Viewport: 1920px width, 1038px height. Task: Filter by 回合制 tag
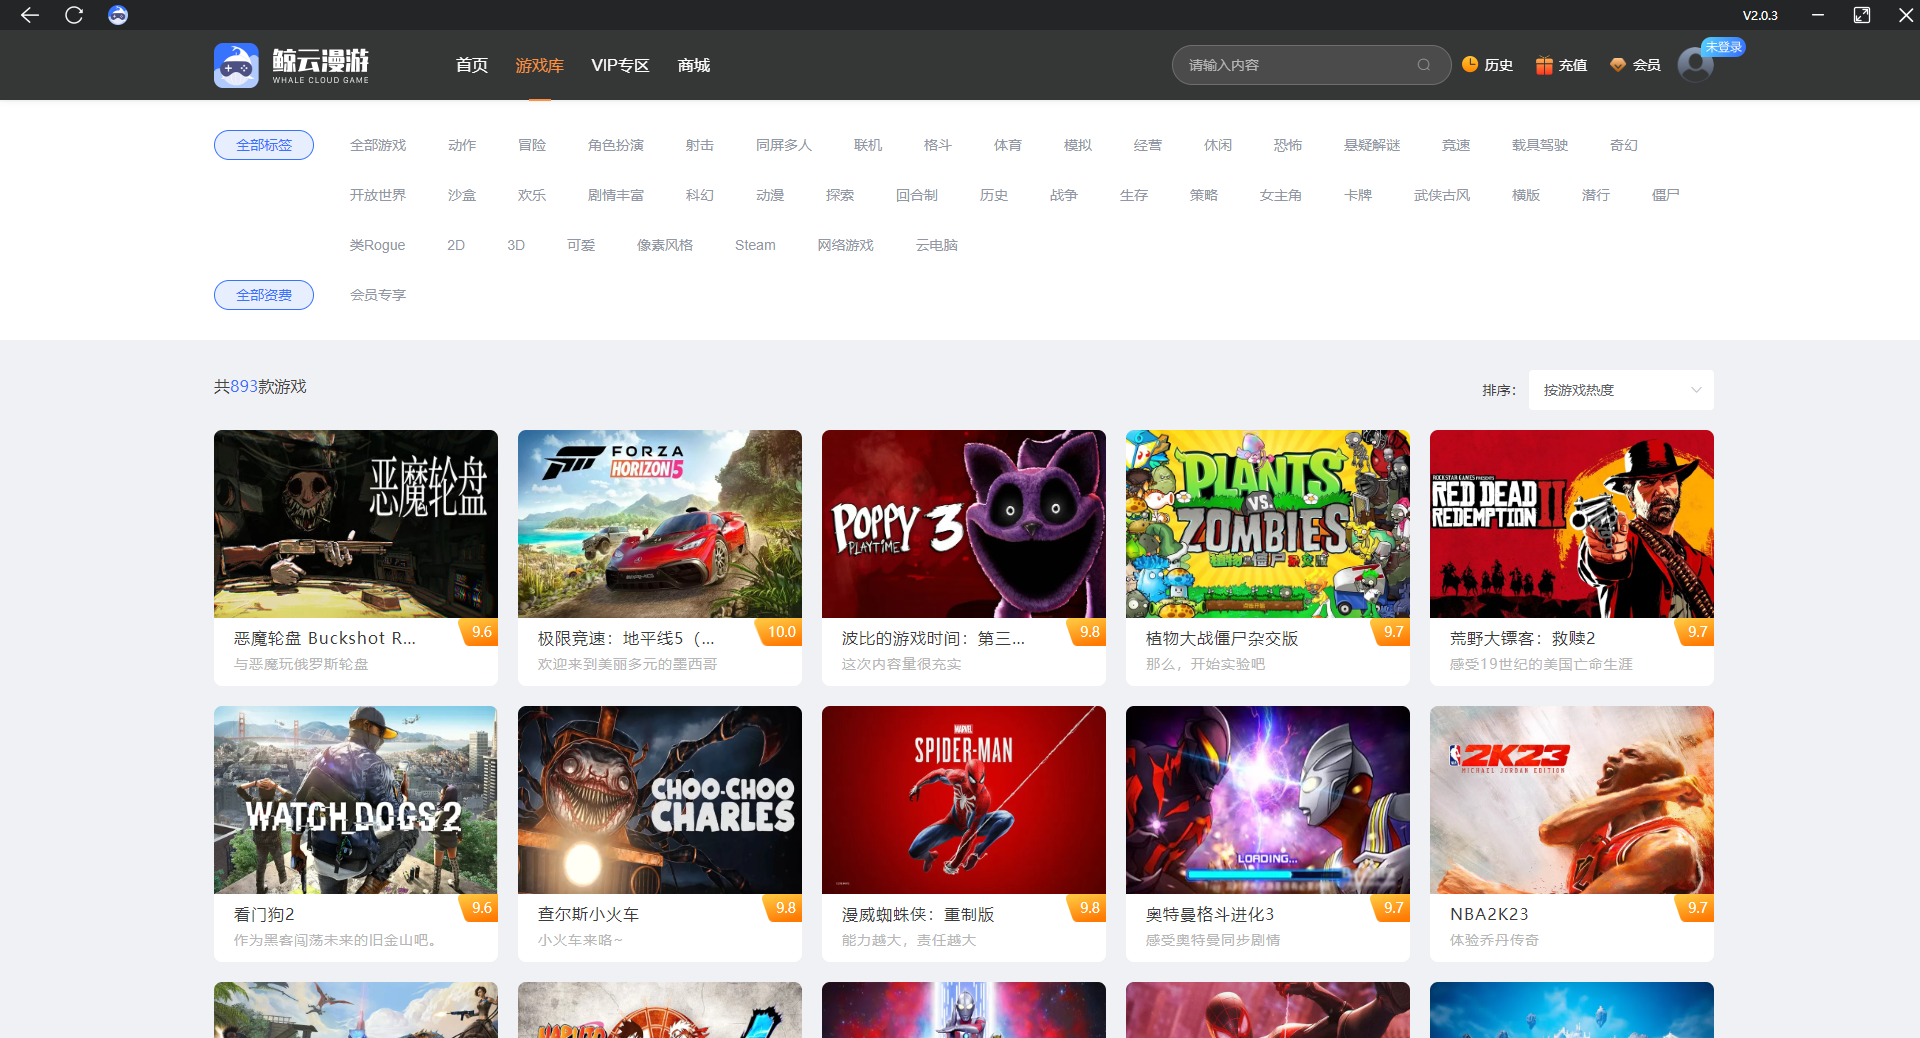click(917, 195)
